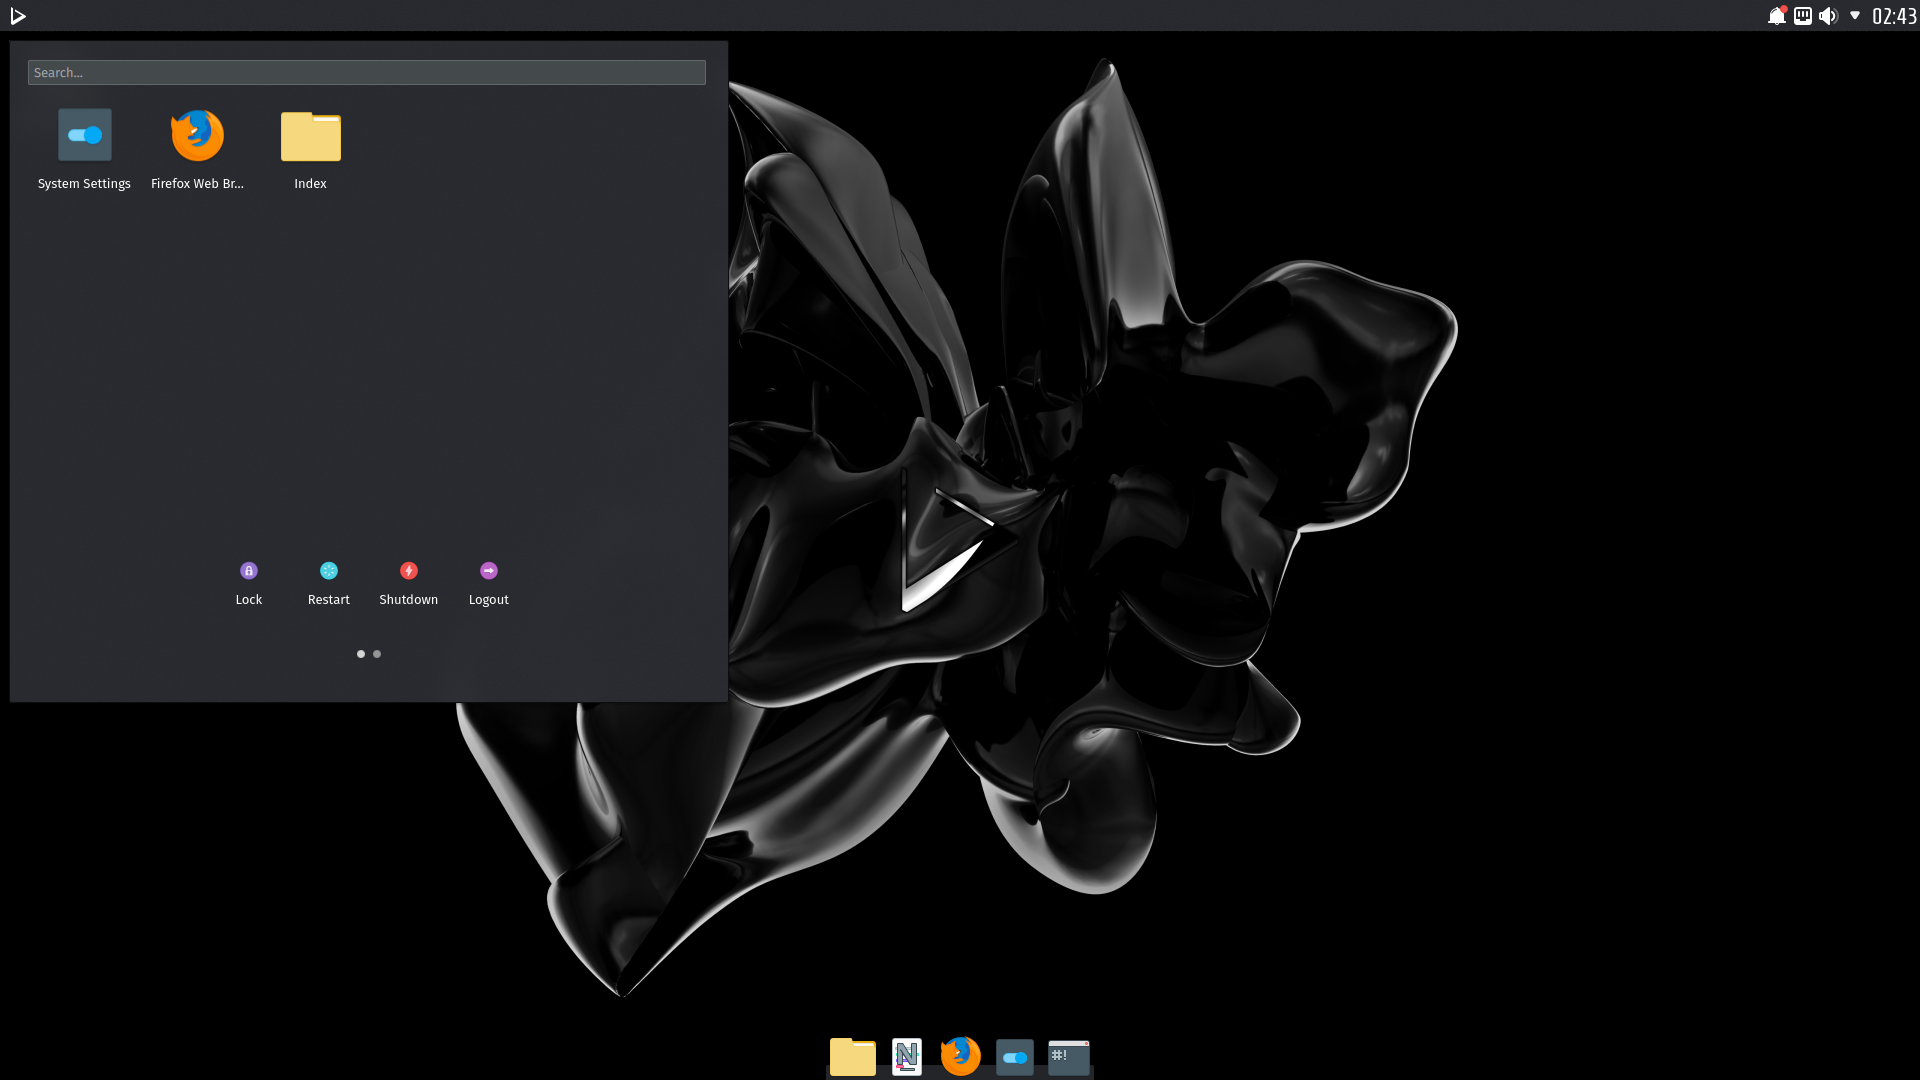Open System Settings from the dock
The image size is (1920, 1080).
pos(1015,1057)
